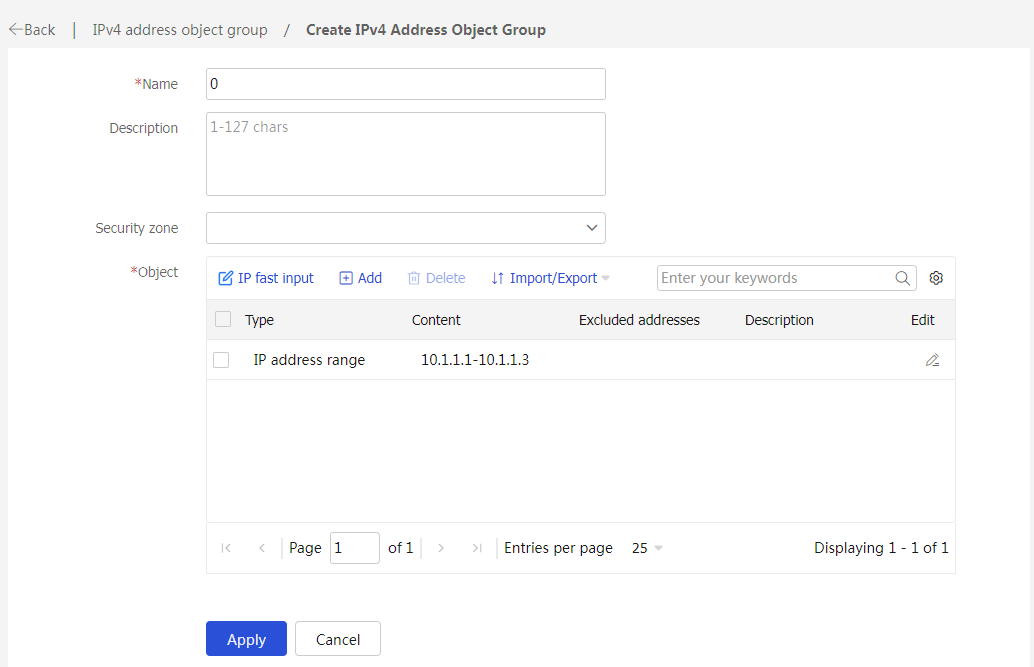
Task: Click Displaying 1 - 1 of 1 text
Action: point(881,548)
